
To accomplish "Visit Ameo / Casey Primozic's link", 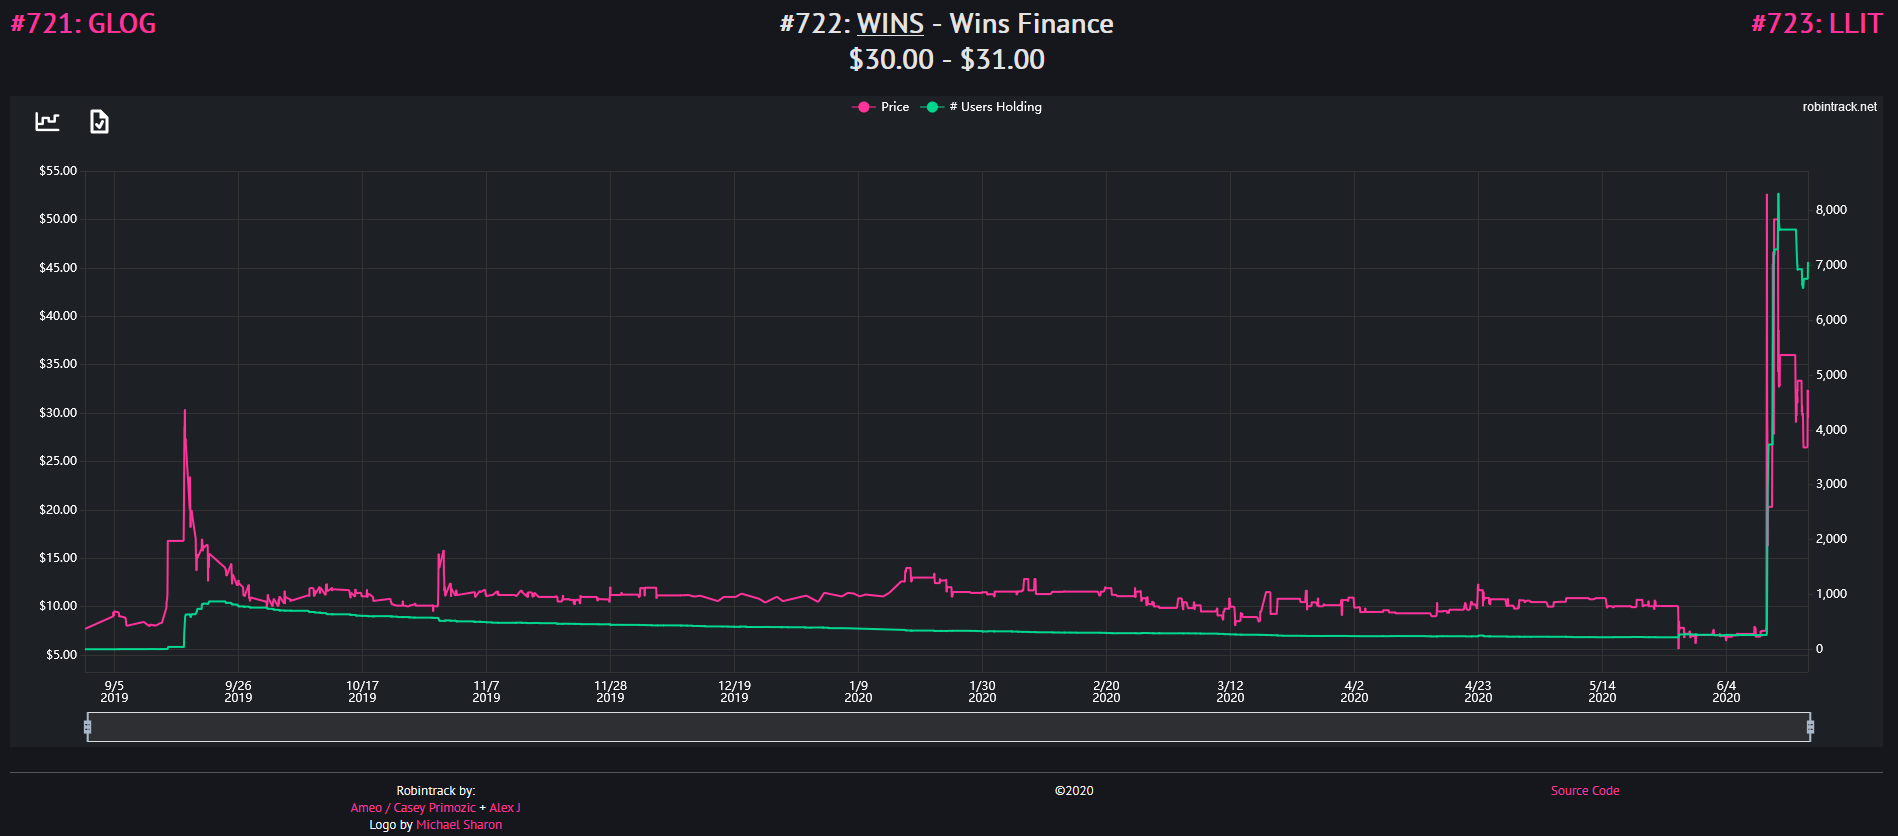I will (x=413, y=808).
